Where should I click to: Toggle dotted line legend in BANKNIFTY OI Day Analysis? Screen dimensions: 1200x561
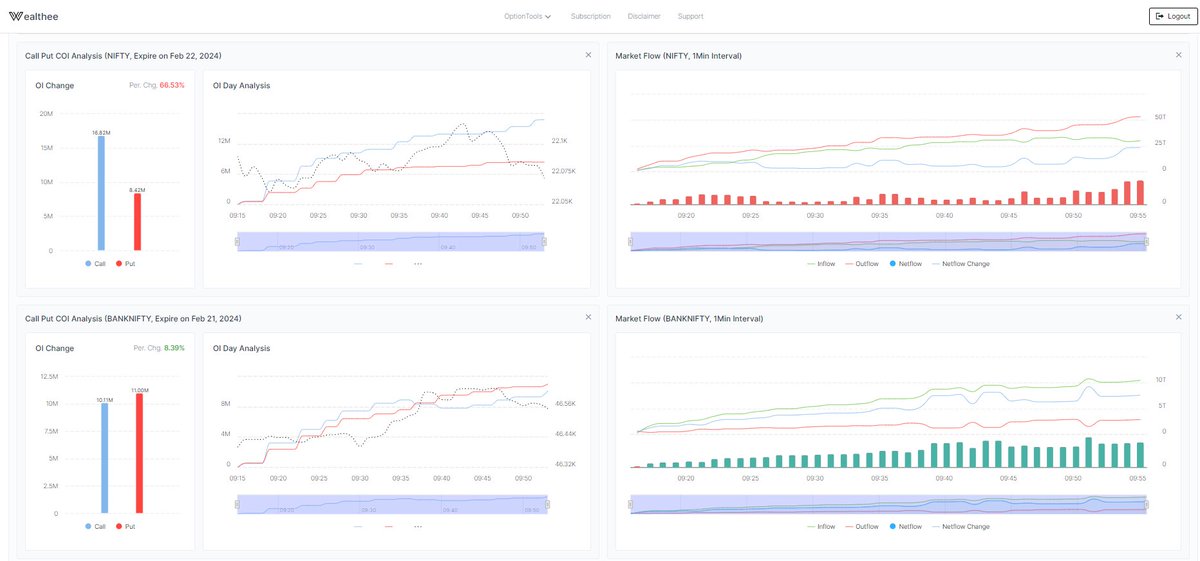tap(418, 526)
